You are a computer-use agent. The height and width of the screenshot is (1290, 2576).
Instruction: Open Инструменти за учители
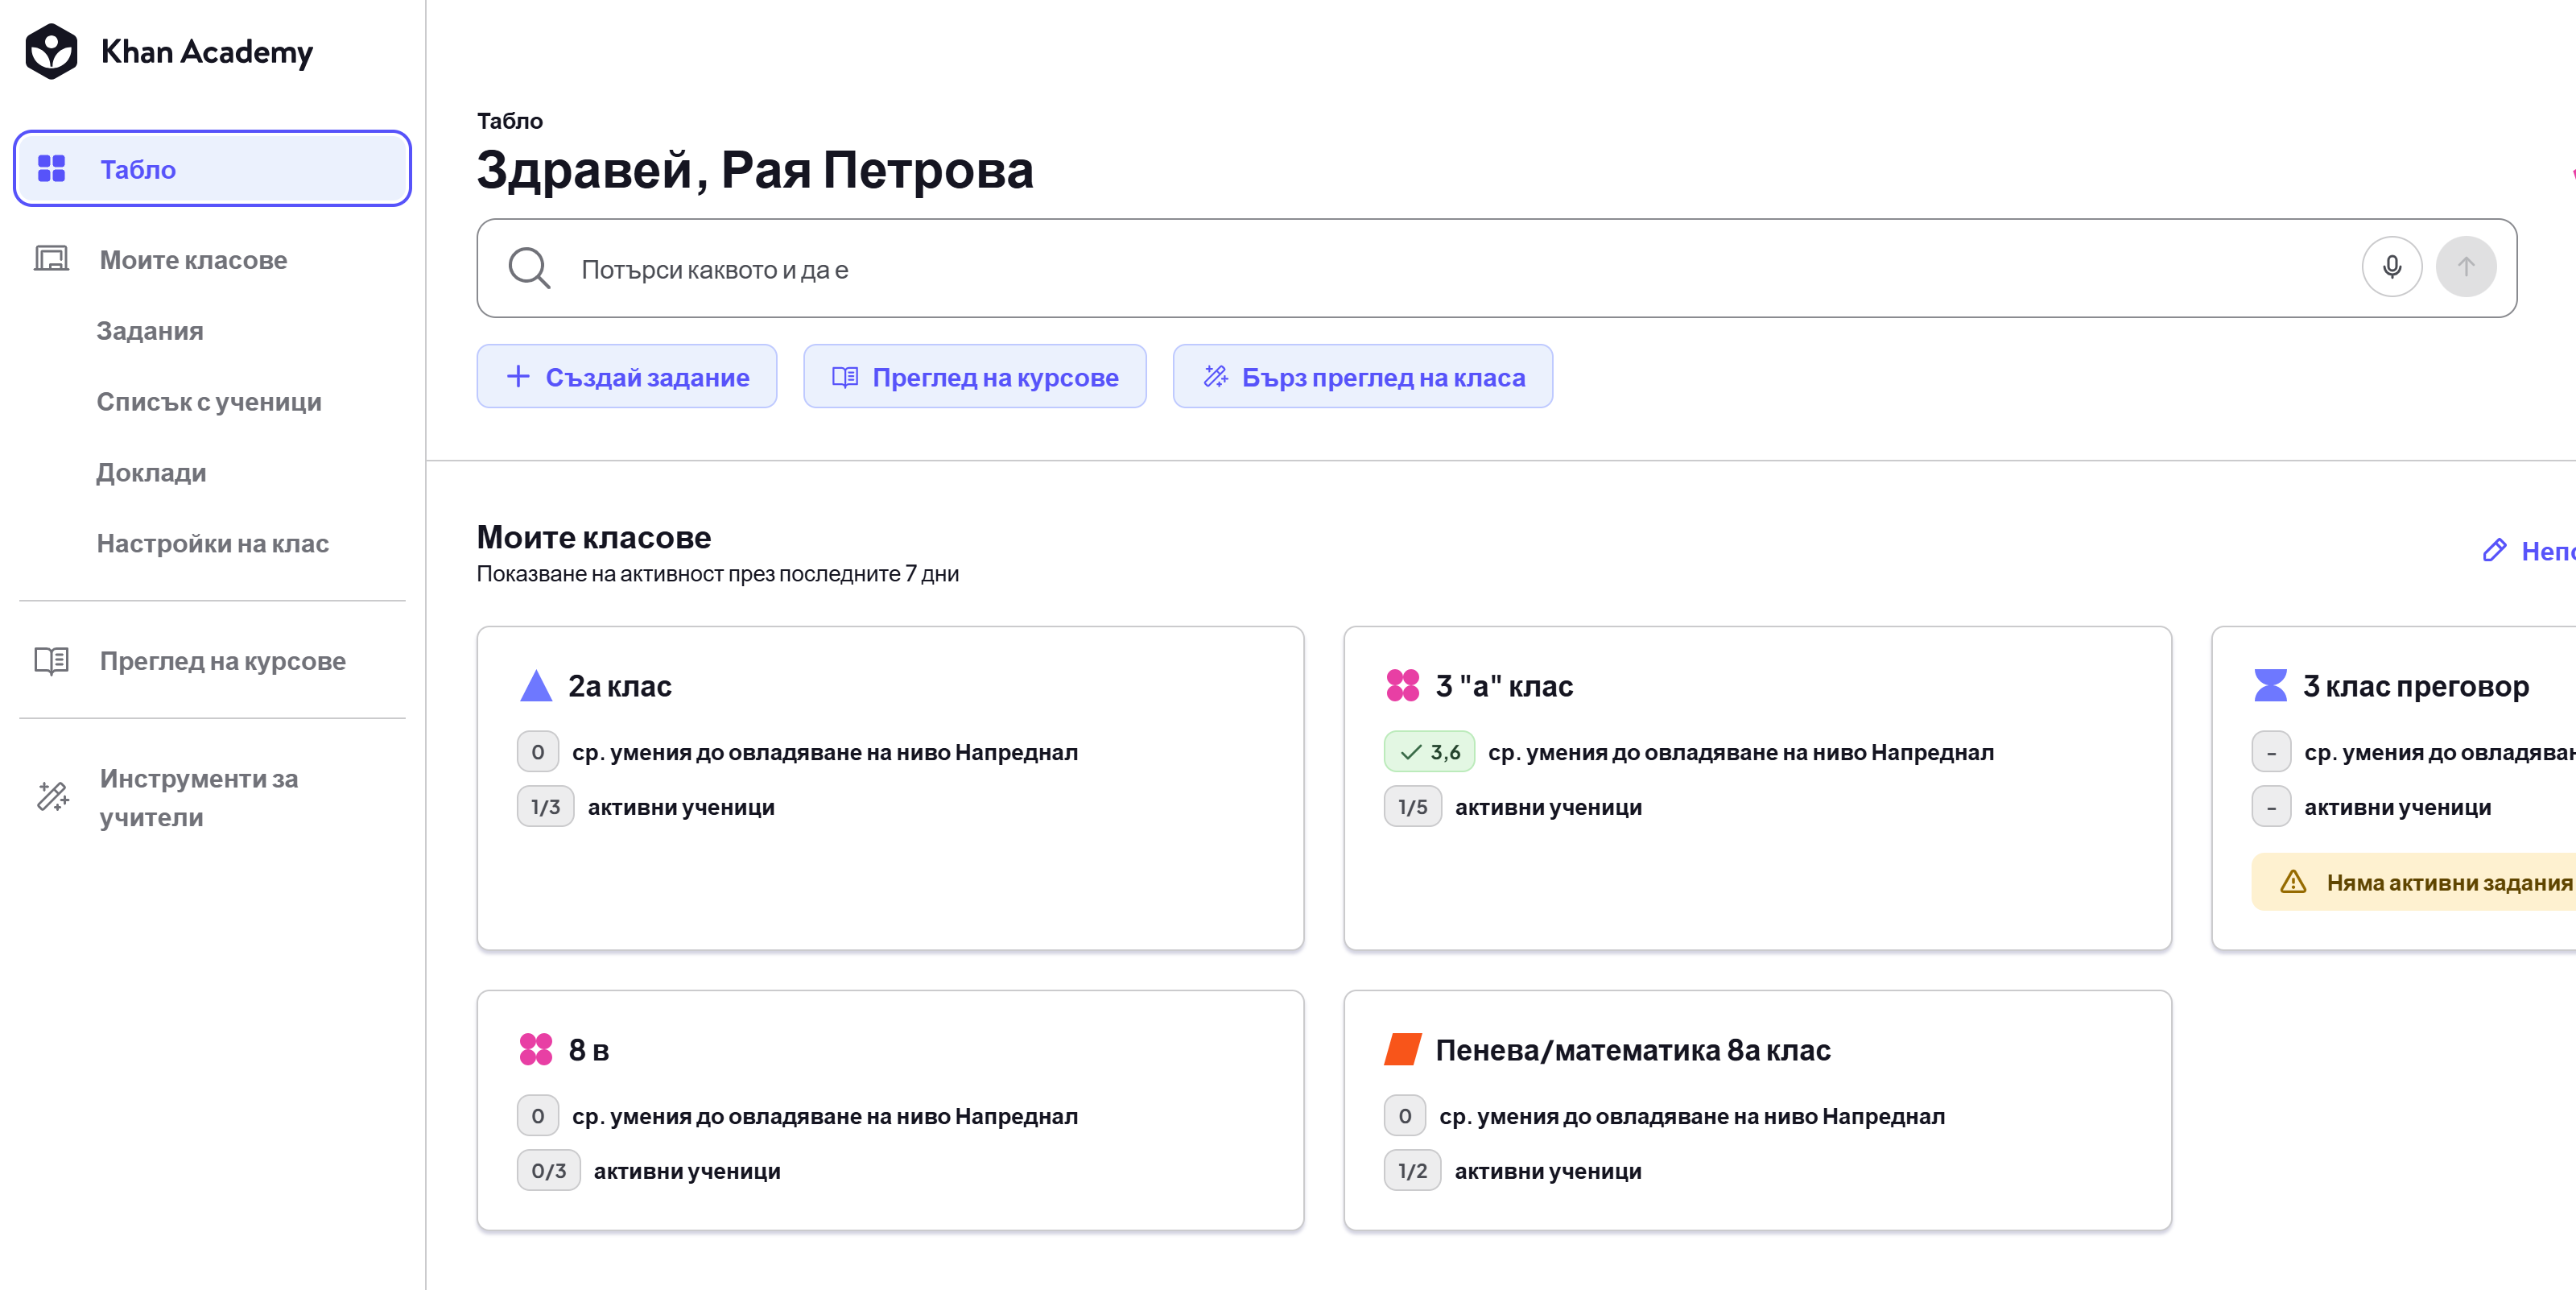[x=212, y=797]
